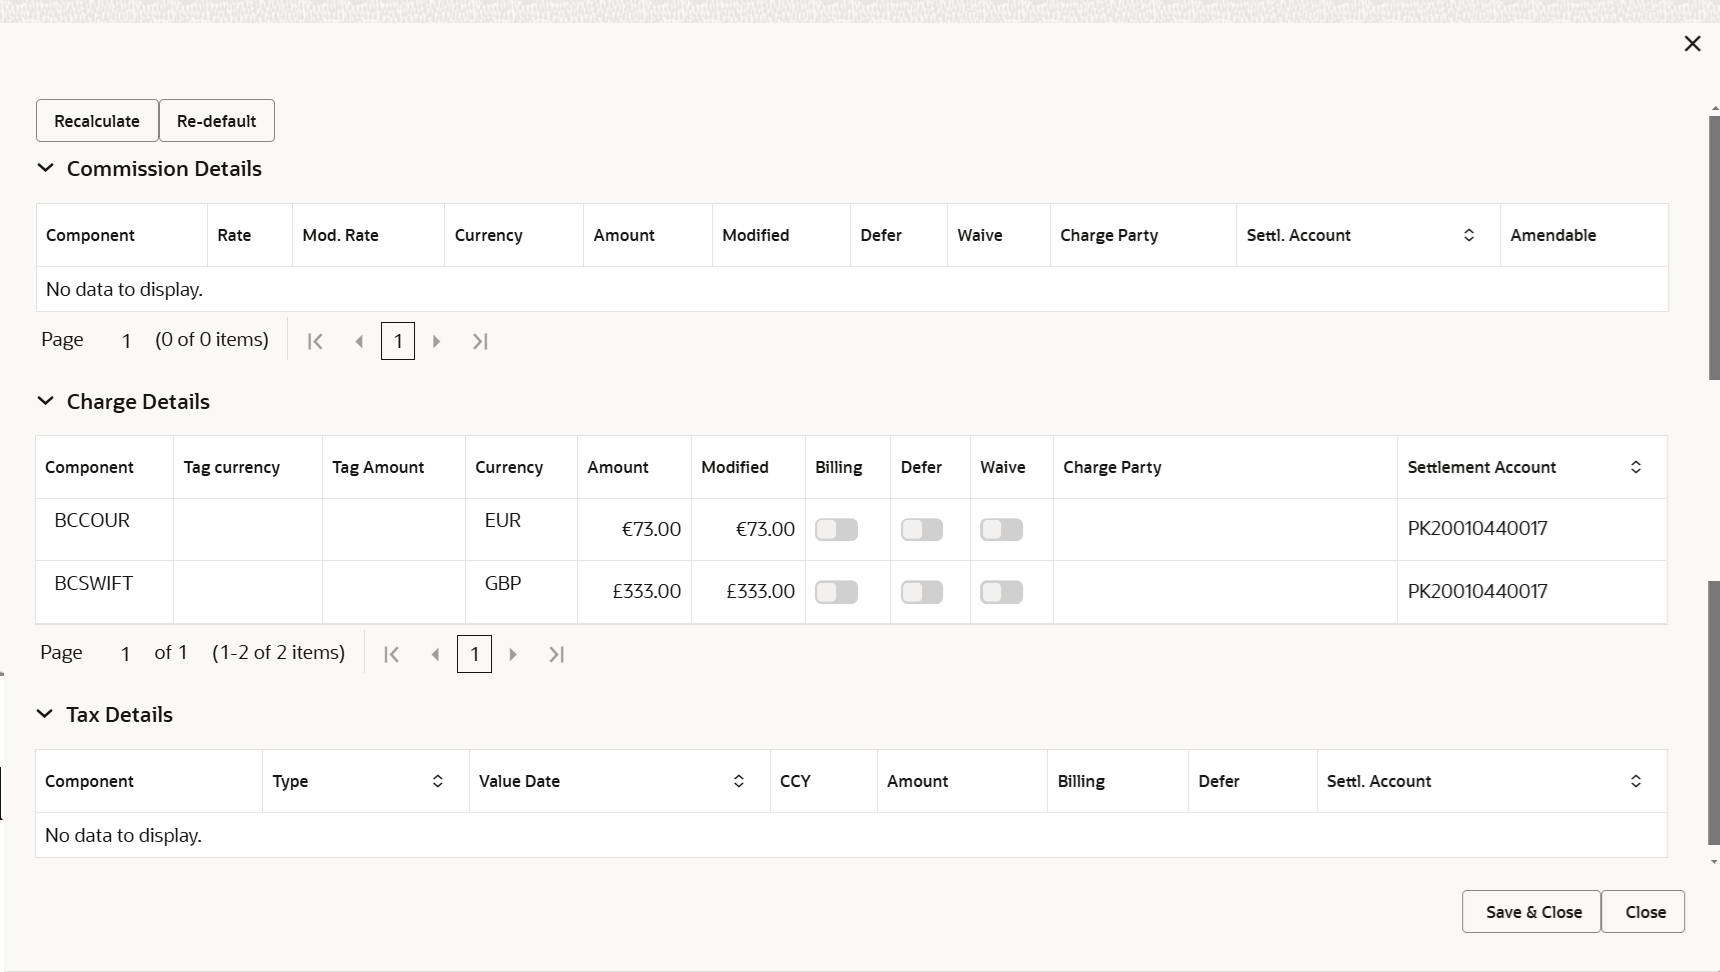This screenshot has width=1720, height=972.
Task: Go to next page of Commission Details
Action: tap(437, 341)
